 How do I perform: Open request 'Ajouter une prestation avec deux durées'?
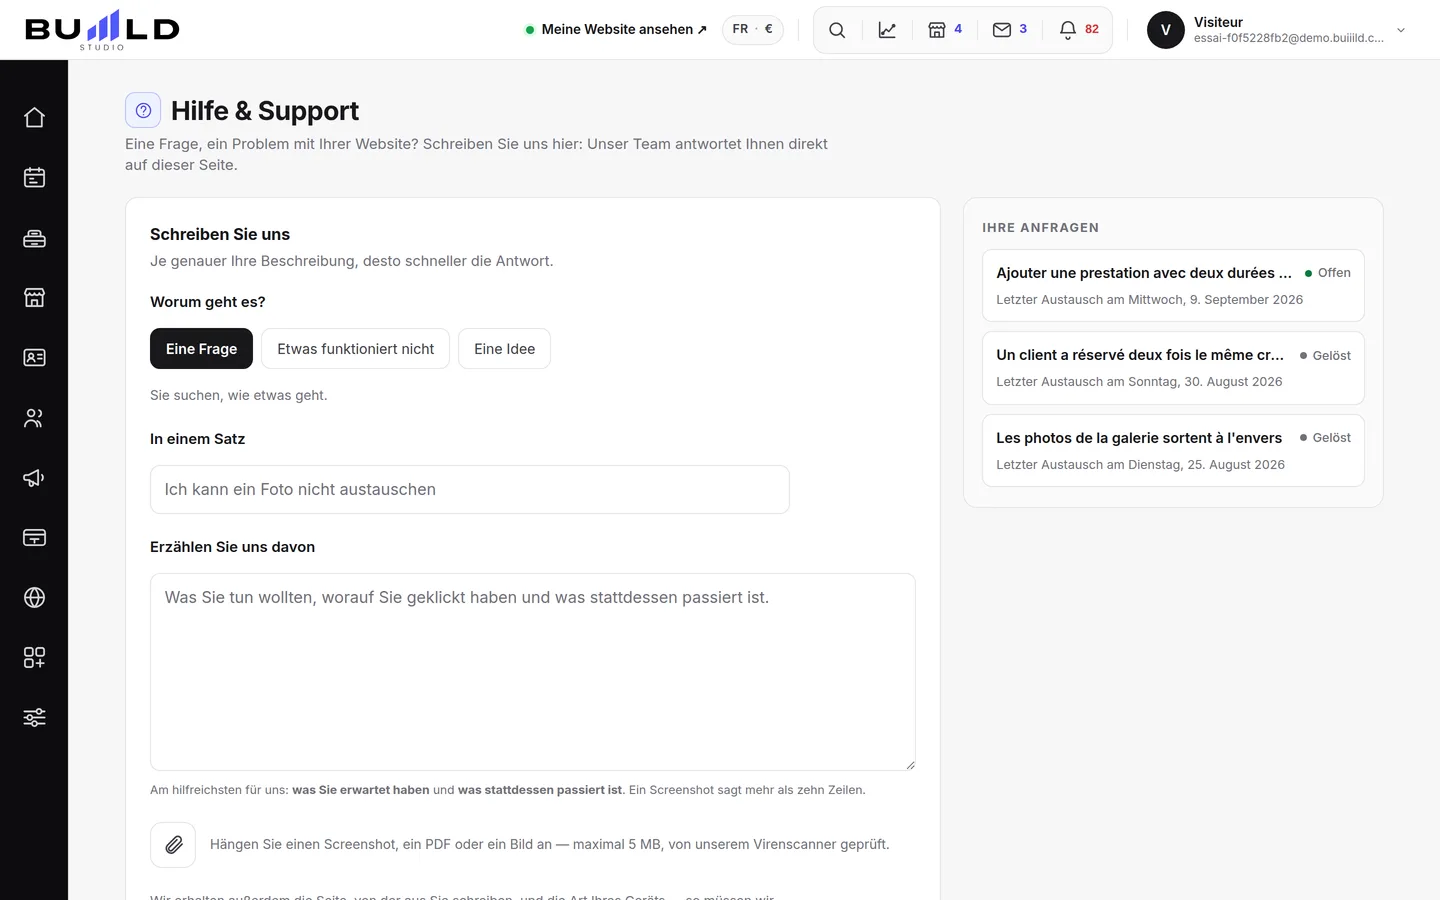click(x=1173, y=286)
